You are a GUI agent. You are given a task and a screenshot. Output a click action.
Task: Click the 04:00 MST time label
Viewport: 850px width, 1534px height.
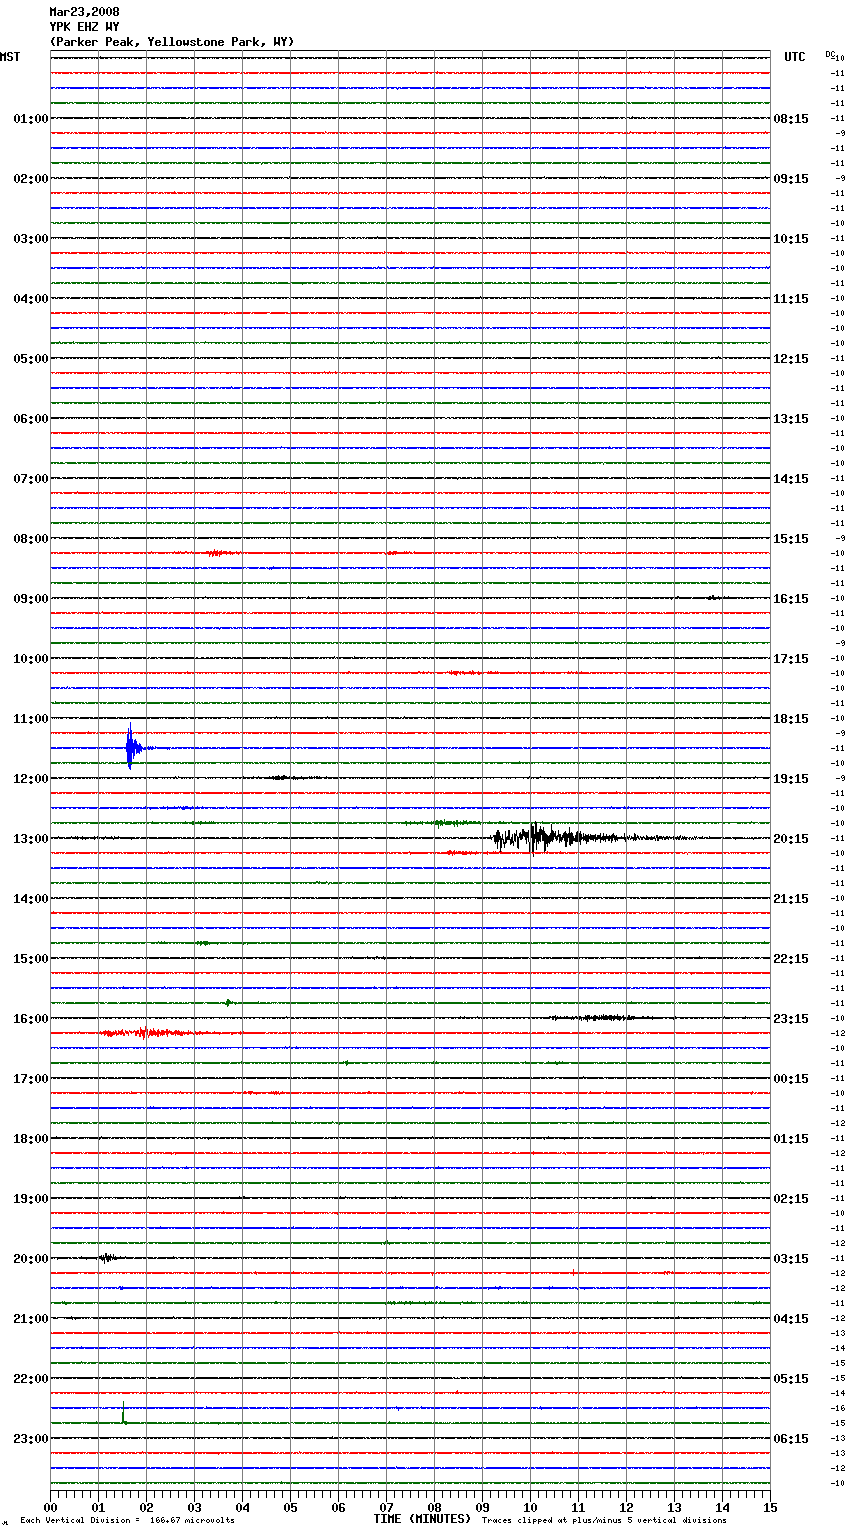tap(31, 299)
